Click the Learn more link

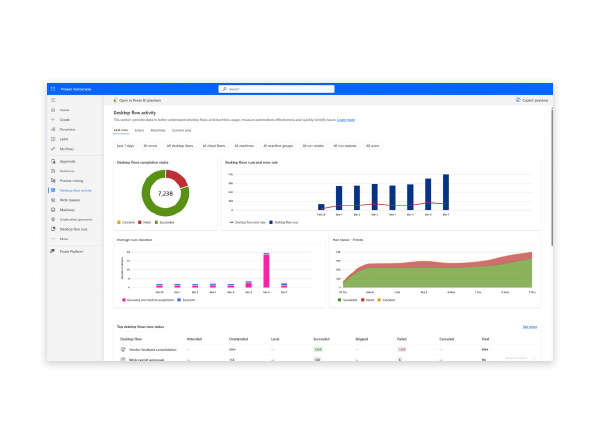coord(346,119)
